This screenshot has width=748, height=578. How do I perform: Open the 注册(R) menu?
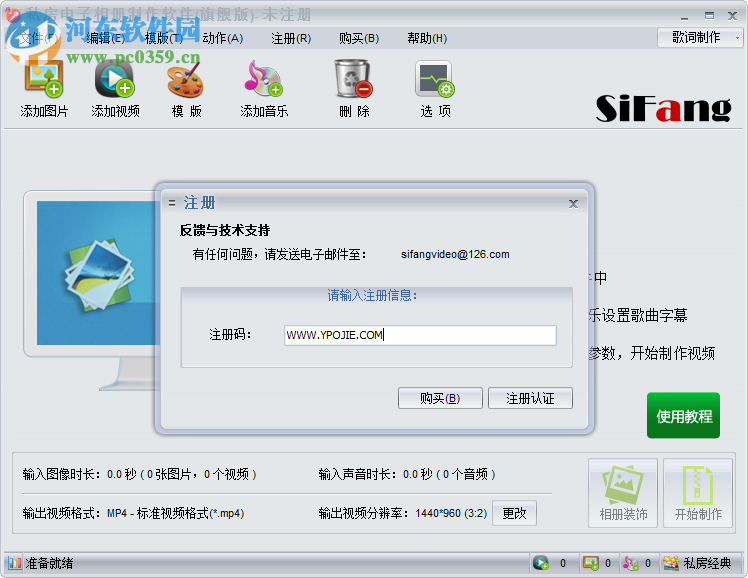[x=291, y=38]
